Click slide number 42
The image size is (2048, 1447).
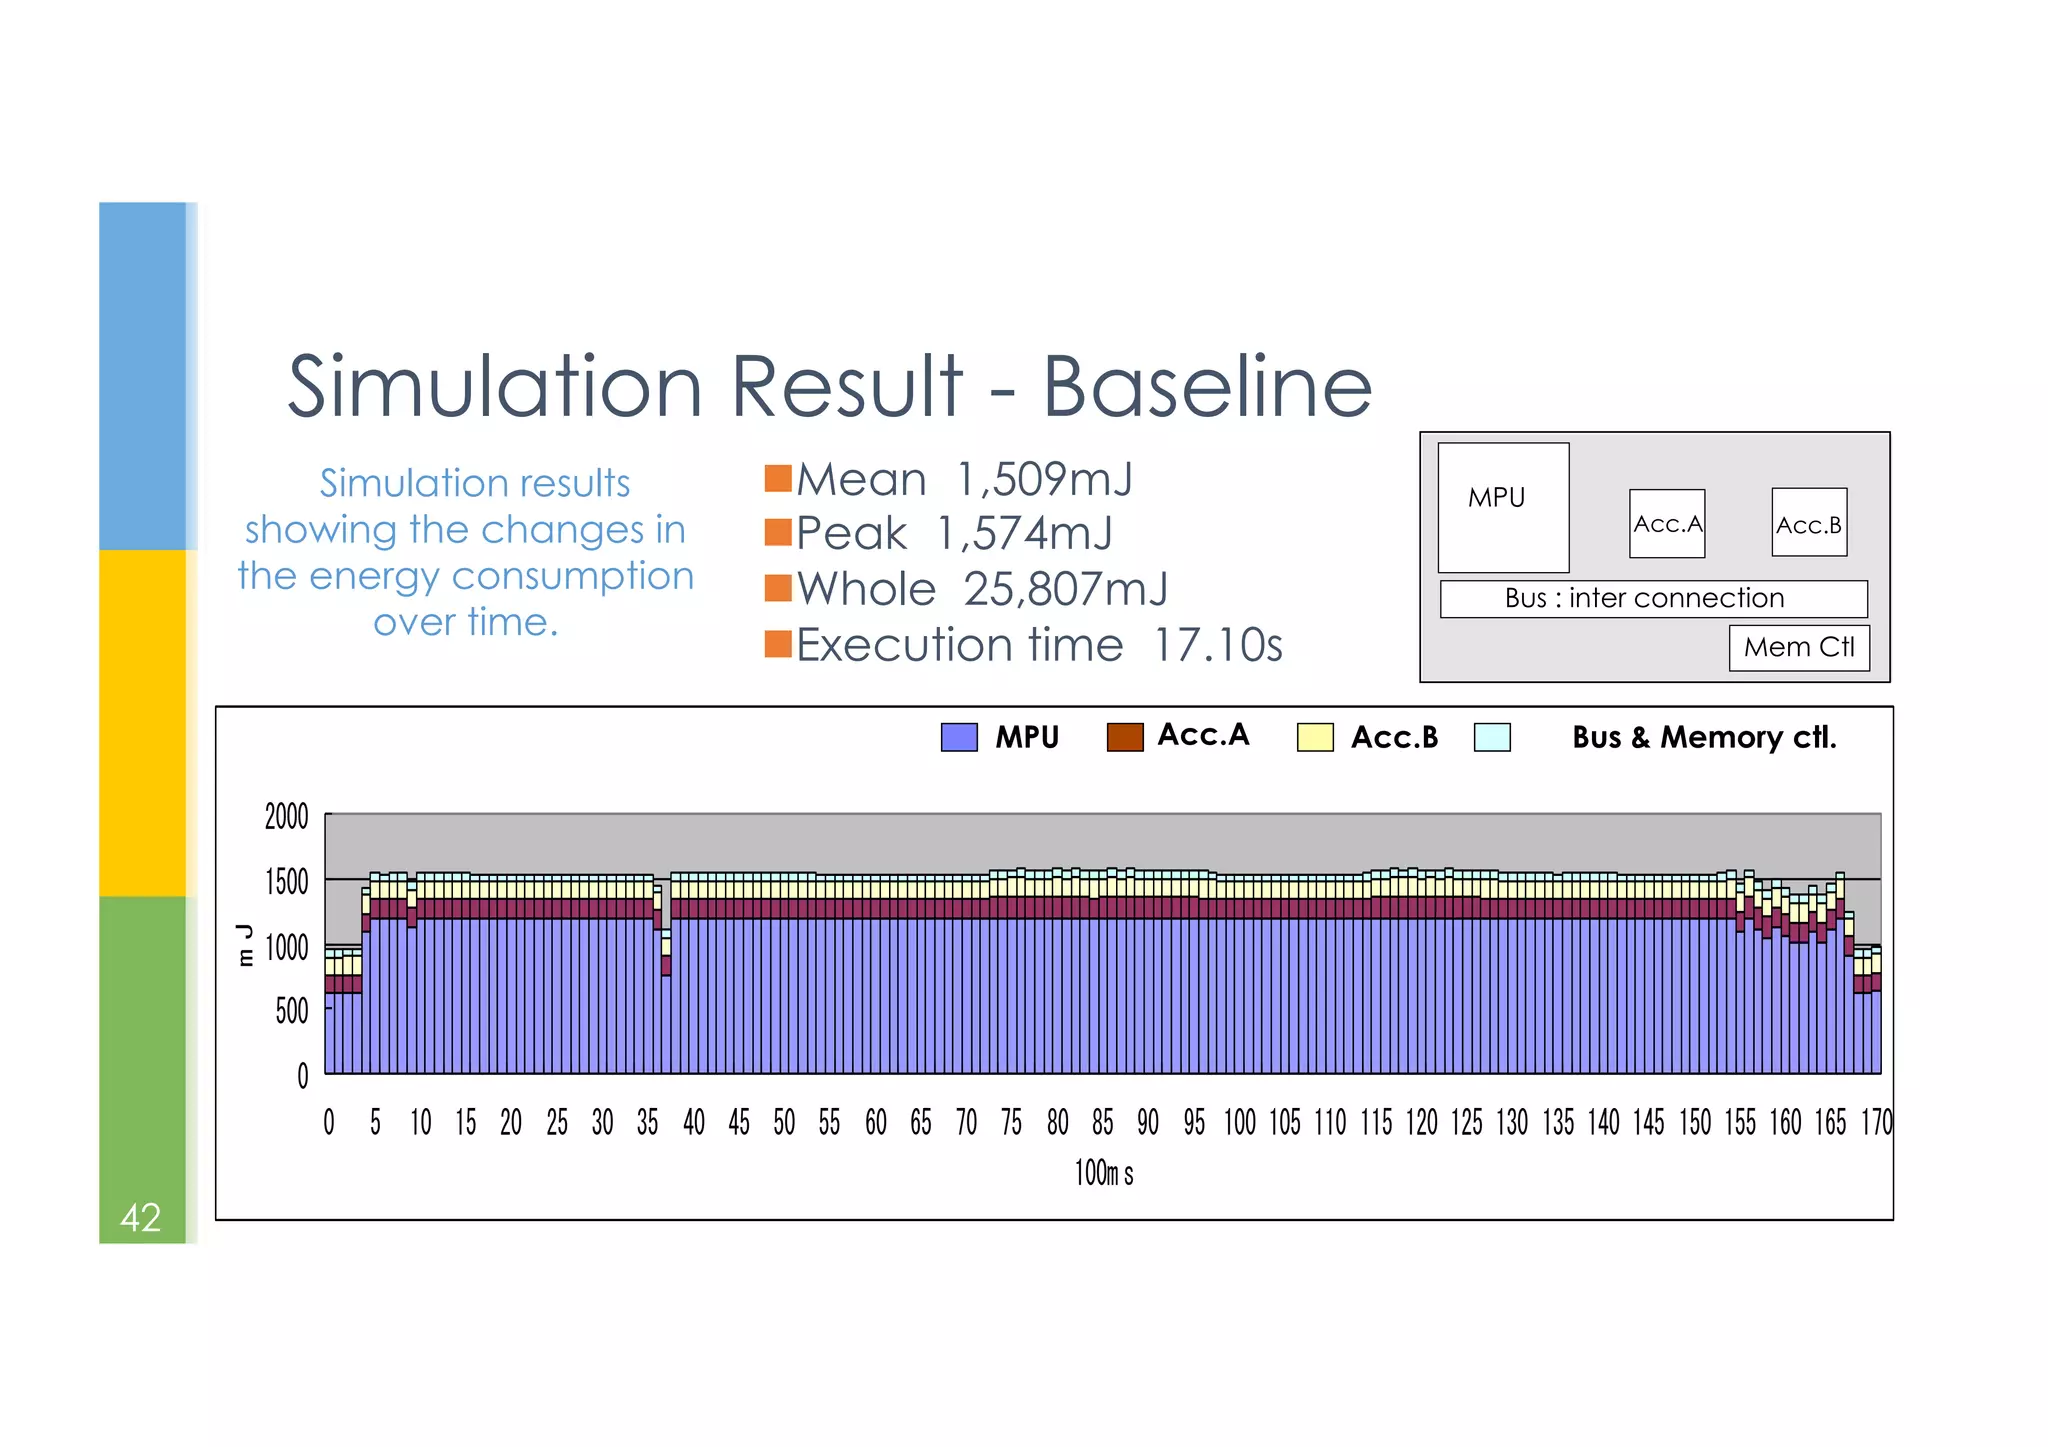[140, 1217]
